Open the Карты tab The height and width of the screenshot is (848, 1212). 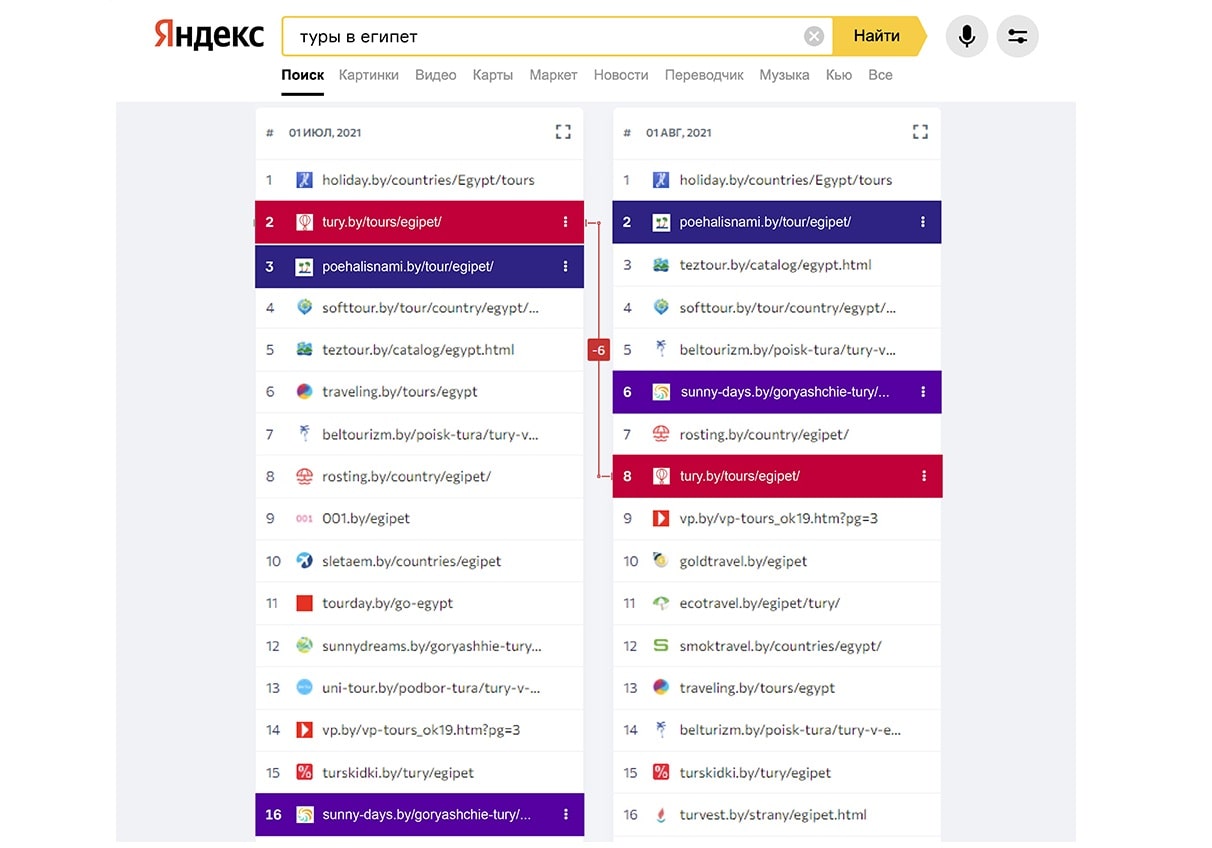493,75
